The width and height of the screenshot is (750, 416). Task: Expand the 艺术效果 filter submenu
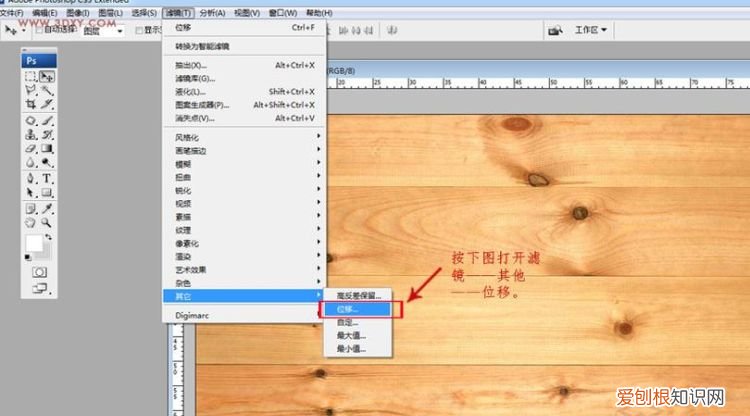pos(244,270)
